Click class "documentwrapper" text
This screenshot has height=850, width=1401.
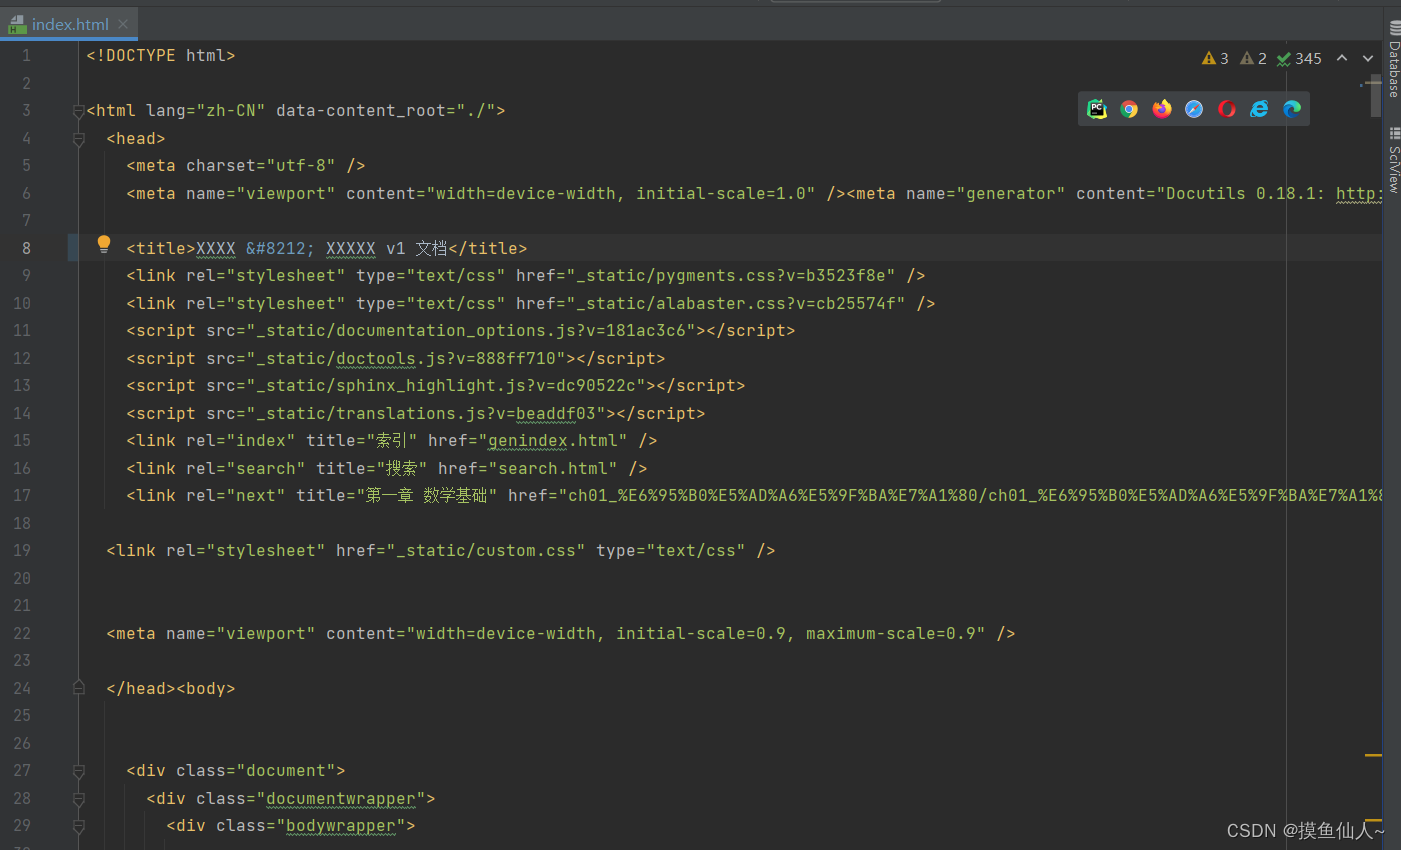341,798
